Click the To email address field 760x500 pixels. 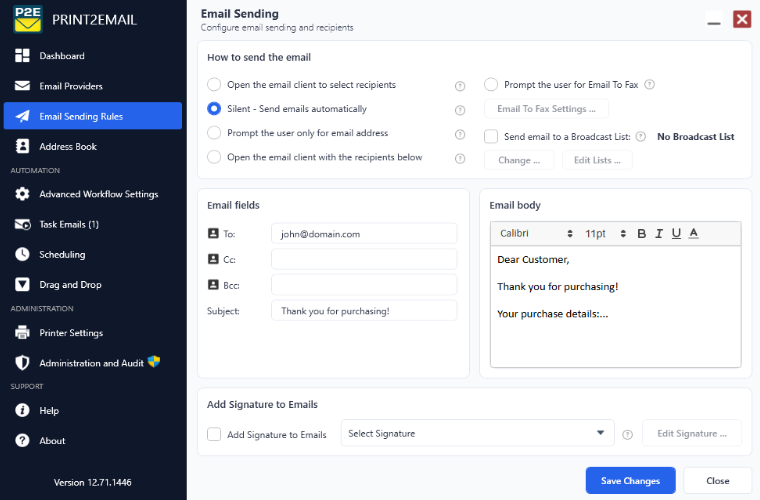[364, 234]
